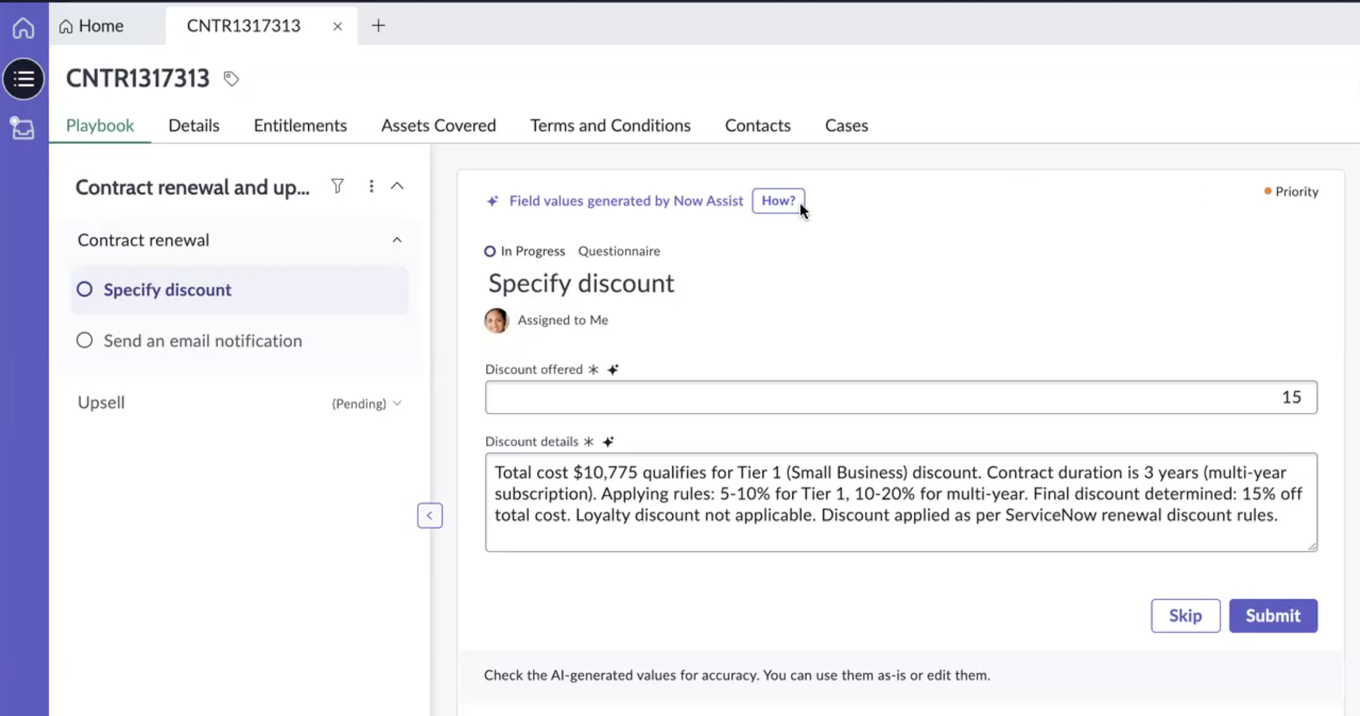Screen dimensions: 1360x716
Task: Open the Entitlements tab
Action: (x=300, y=125)
